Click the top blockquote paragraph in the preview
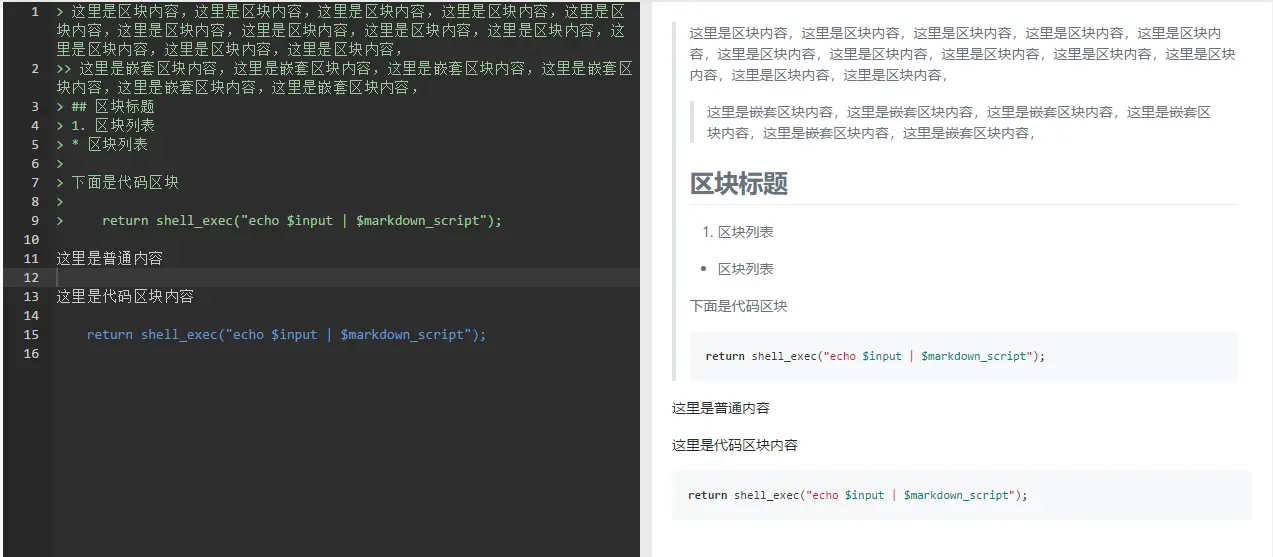 [x=962, y=54]
